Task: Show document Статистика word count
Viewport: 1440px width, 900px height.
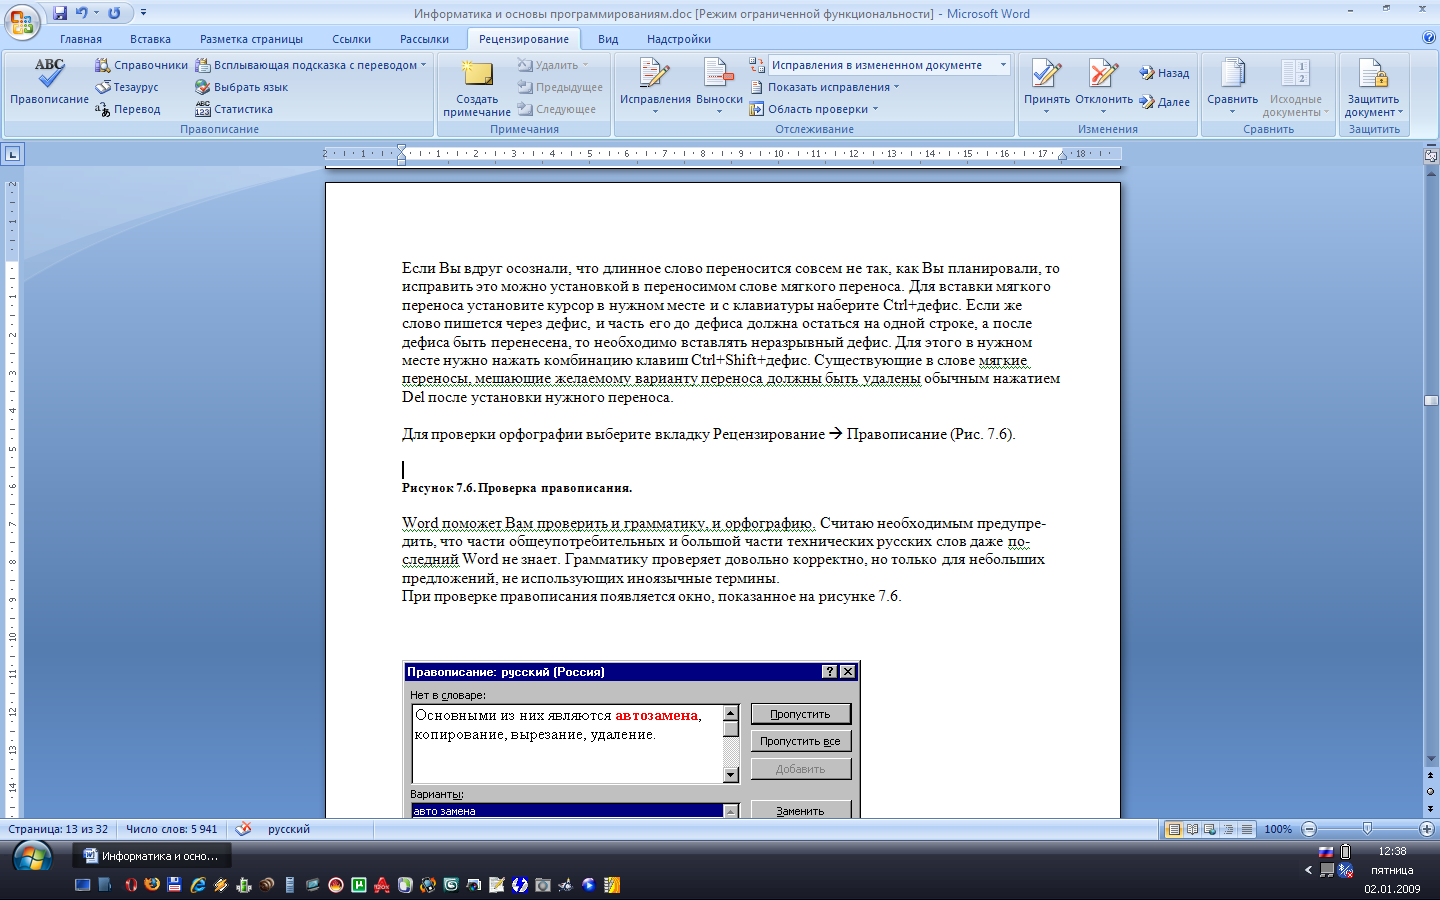Action: pyautogui.click(x=233, y=109)
